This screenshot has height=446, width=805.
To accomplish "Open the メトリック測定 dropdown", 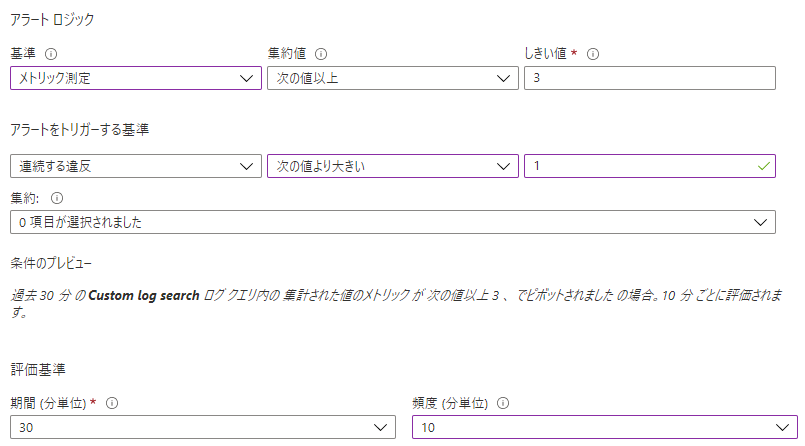I will point(136,78).
